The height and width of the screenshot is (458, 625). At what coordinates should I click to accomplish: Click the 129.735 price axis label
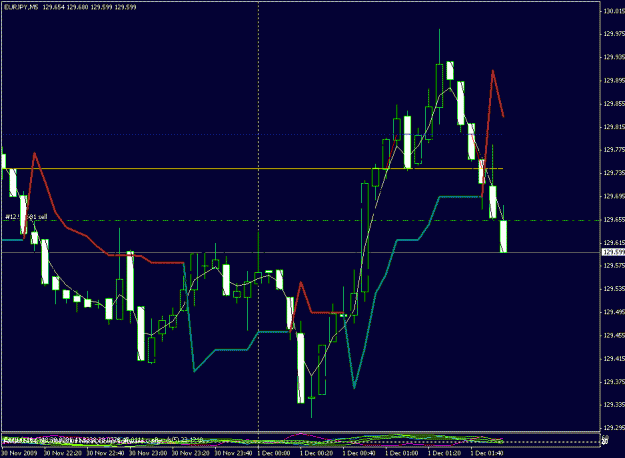[614, 173]
